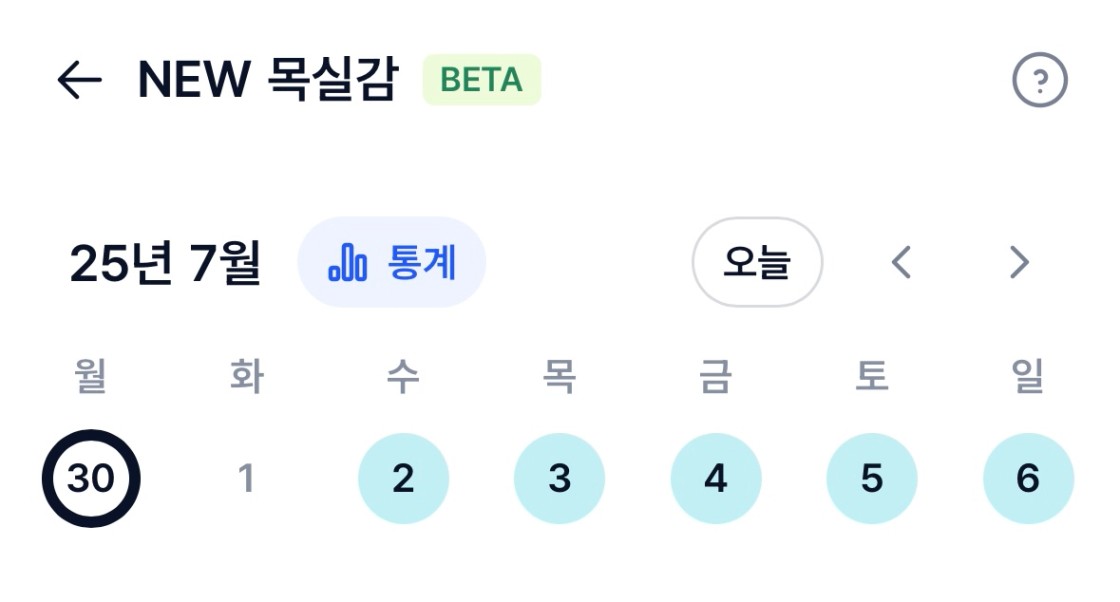Image resolution: width=1120 pixels, height=602 pixels.
Task: Select date 1 on Tuesday
Action: pyautogui.click(x=246, y=478)
